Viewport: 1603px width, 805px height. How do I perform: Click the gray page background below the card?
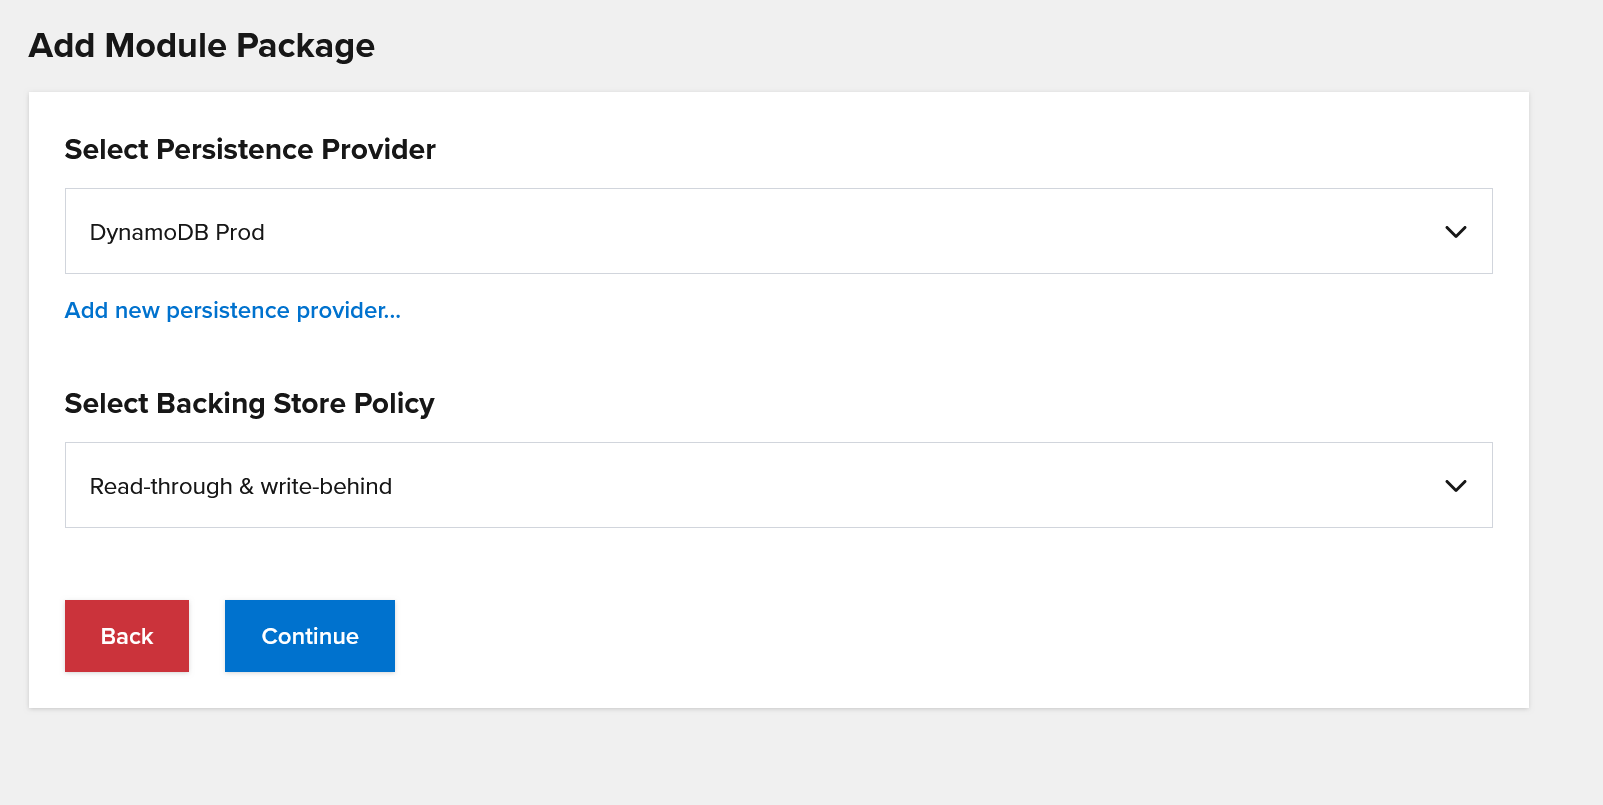pyautogui.click(x=778, y=757)
